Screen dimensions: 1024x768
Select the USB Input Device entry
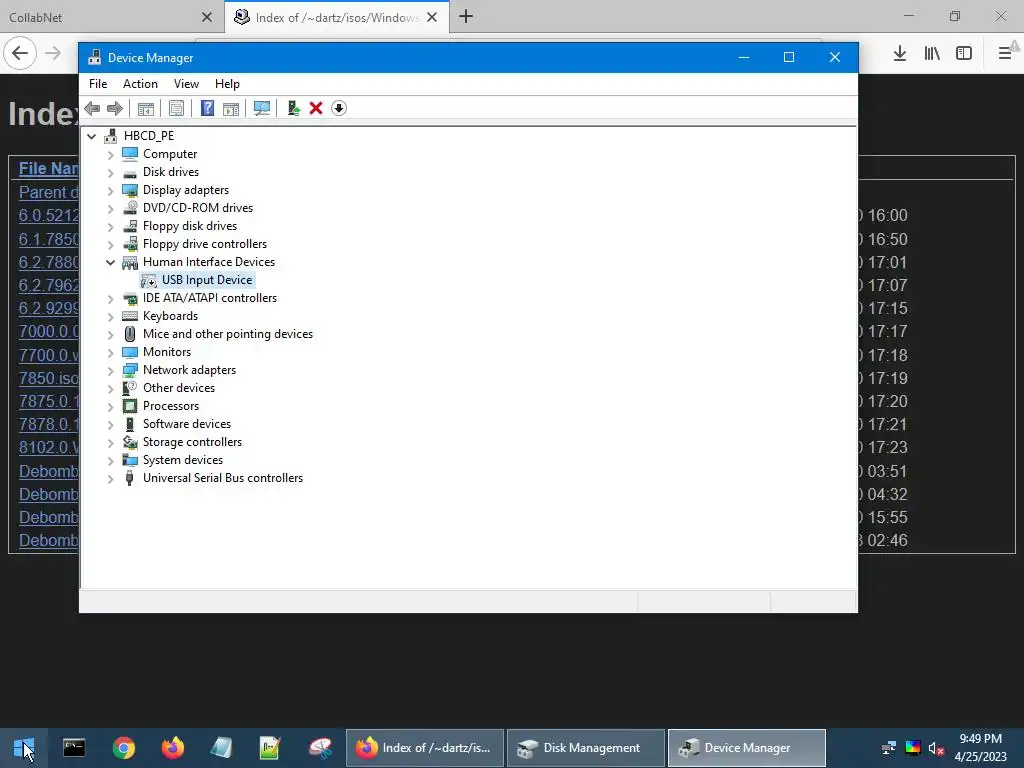[x=207, y=280]
